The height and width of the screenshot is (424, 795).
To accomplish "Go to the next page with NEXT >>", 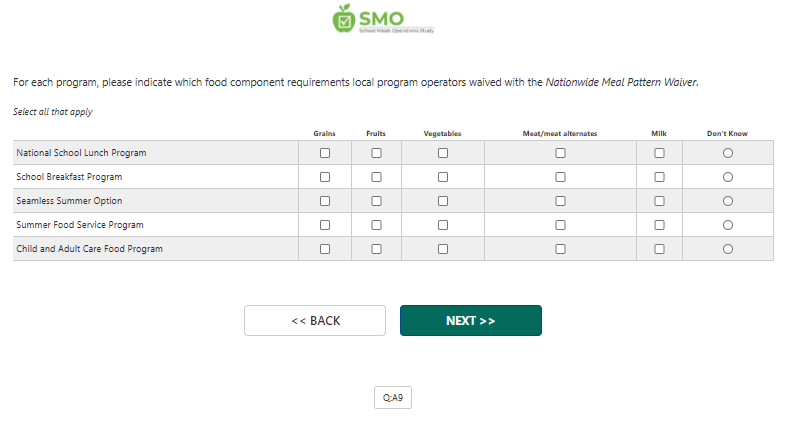I will (x=471, y=321).
